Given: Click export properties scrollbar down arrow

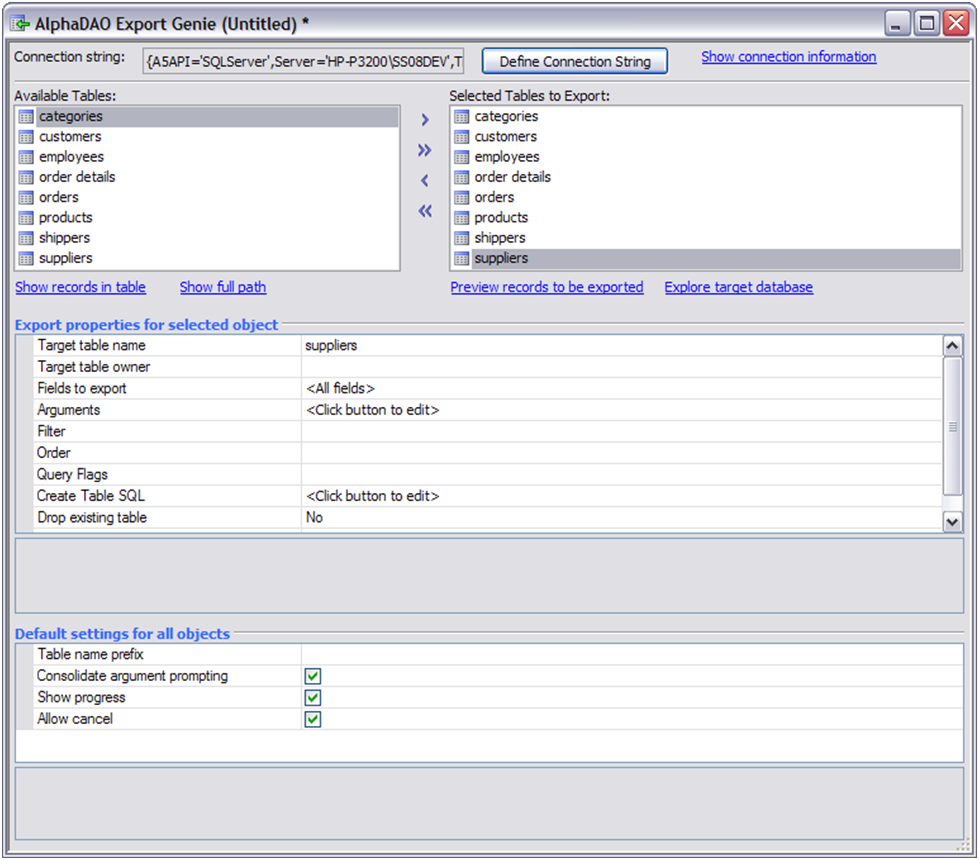Looking at the screenshot, I should coord(952,521).
